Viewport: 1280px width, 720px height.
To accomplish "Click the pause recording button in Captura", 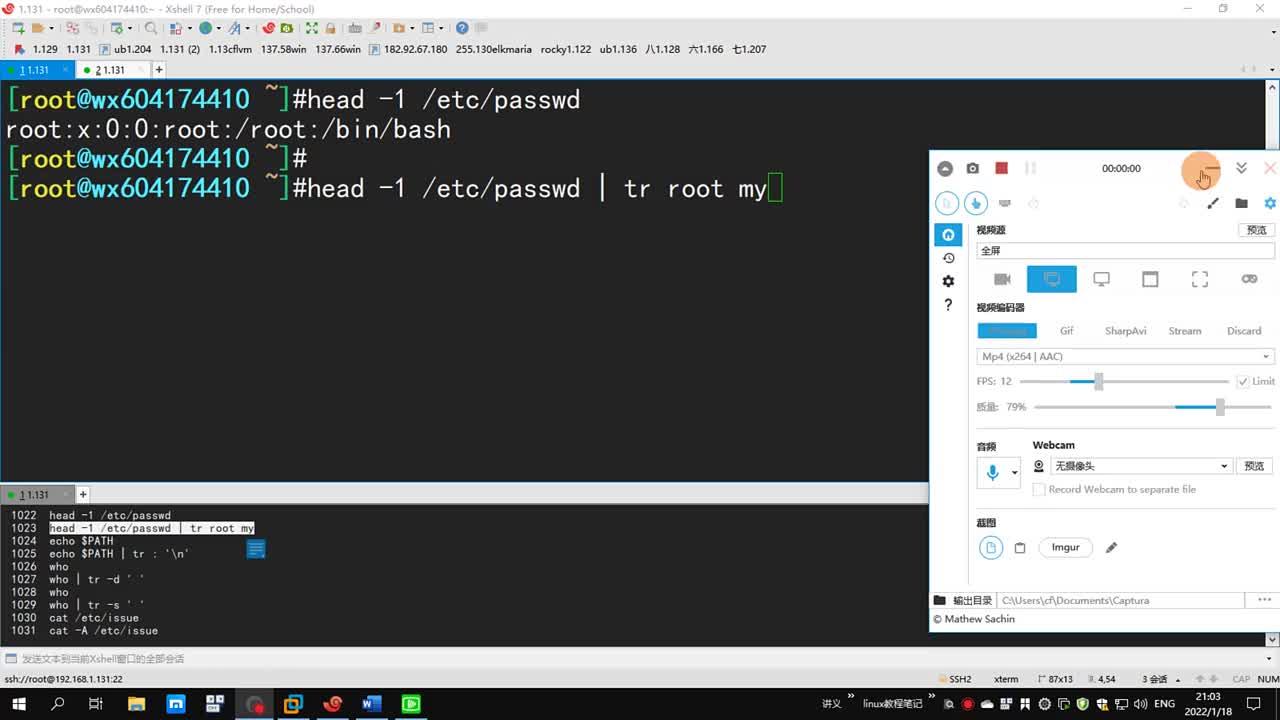I will pyautogui.click(x=1031, y=168).
